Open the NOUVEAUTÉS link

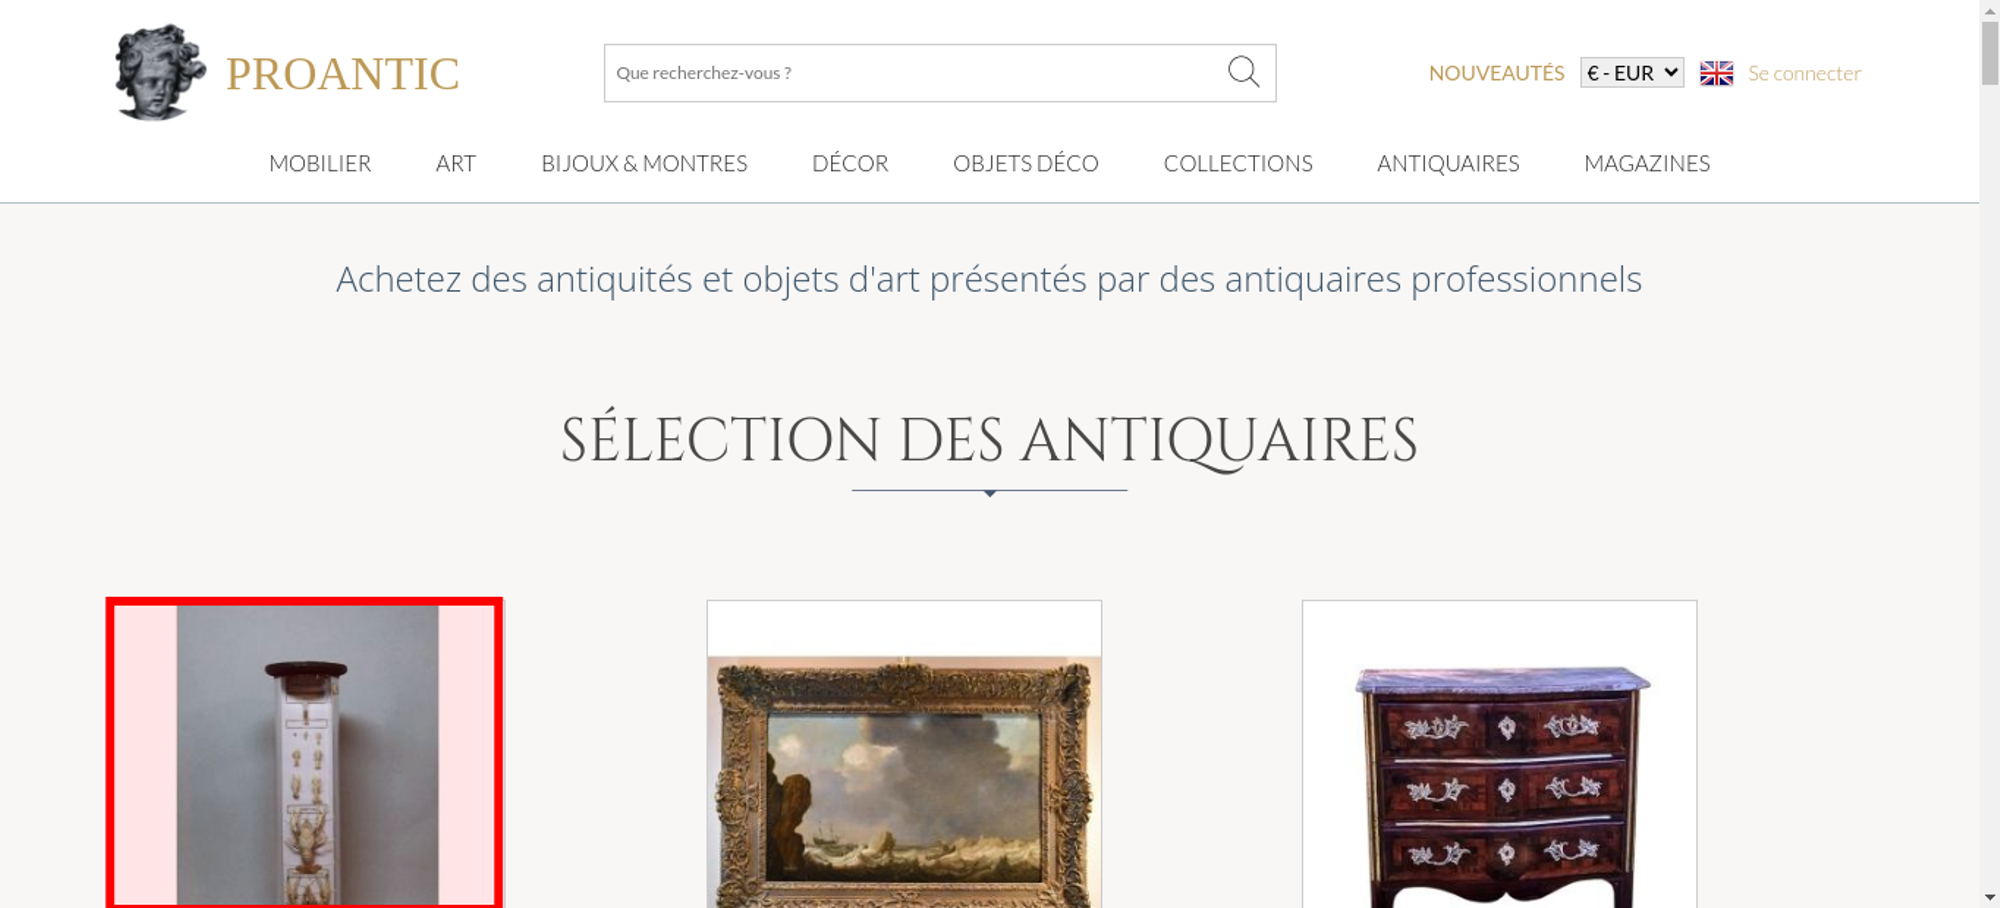click(x=1496, y=73)
